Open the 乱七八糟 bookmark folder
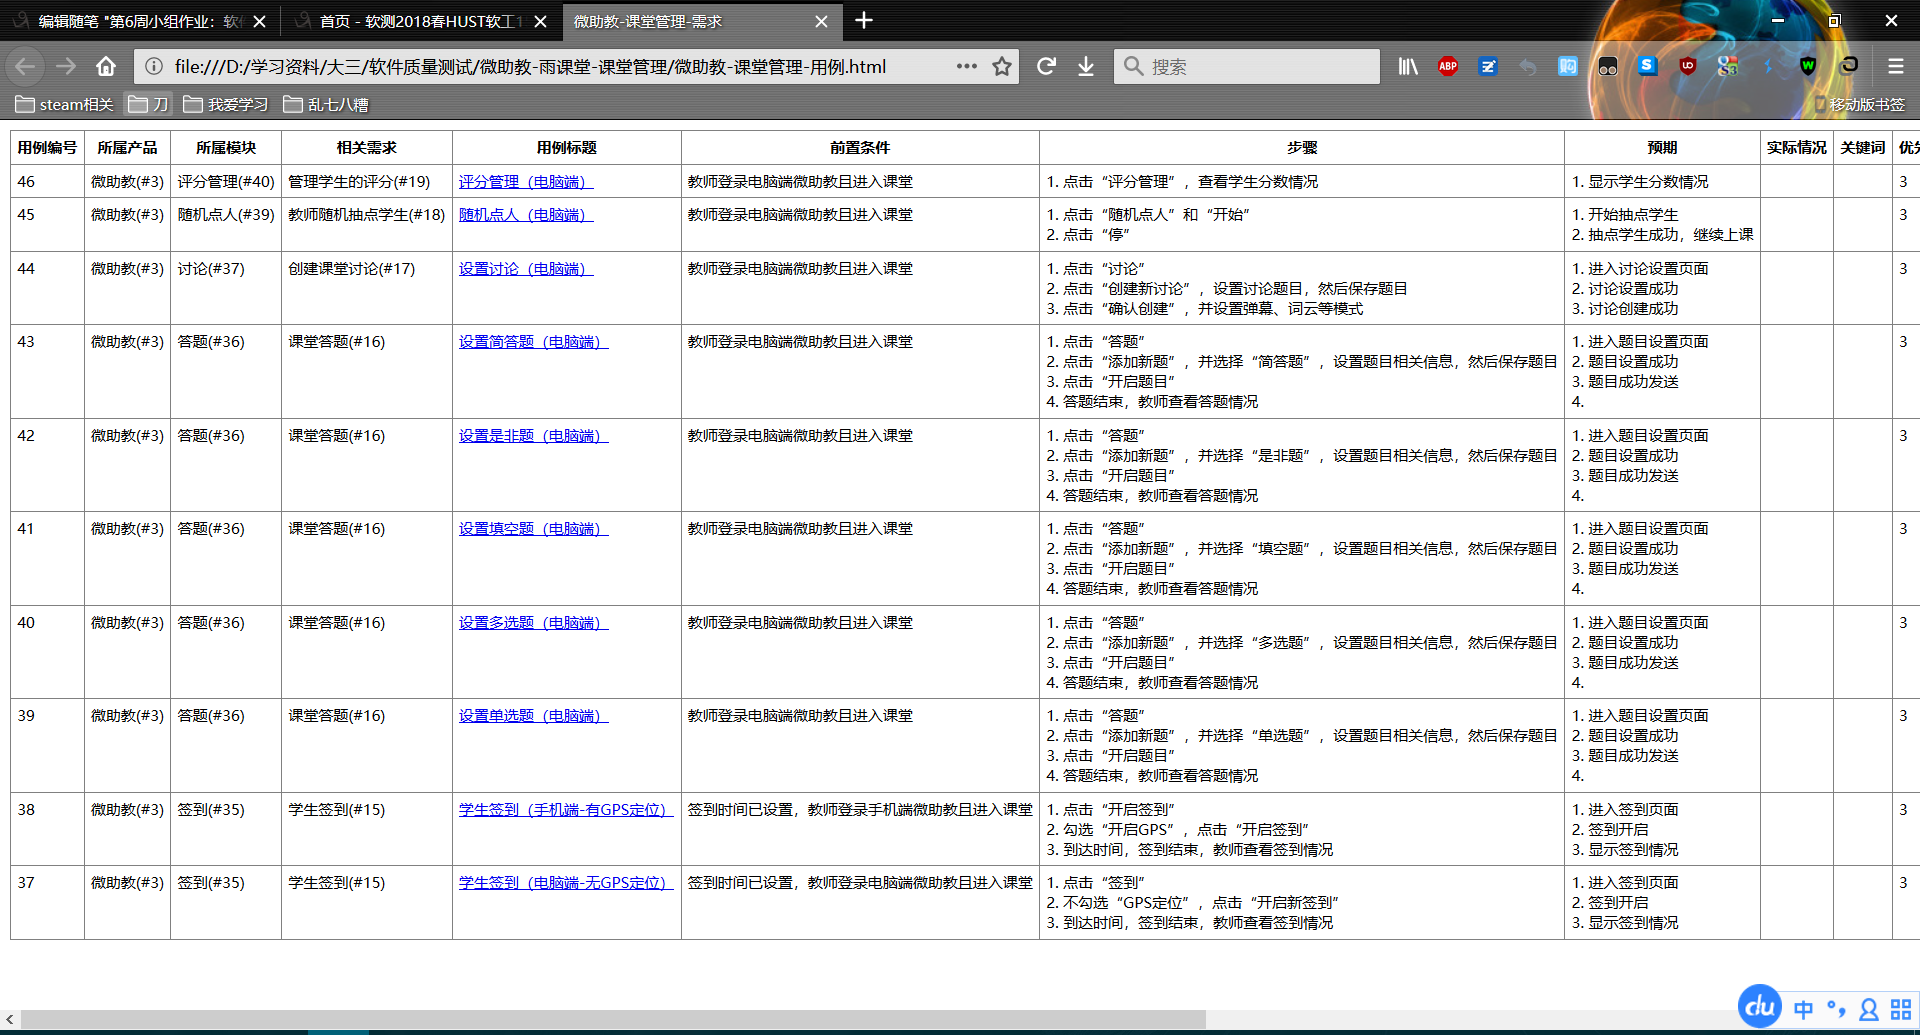 (326, 104)
